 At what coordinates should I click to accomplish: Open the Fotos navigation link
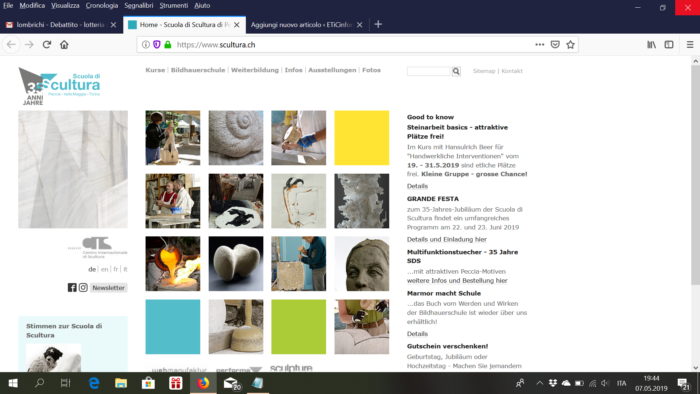371,70
